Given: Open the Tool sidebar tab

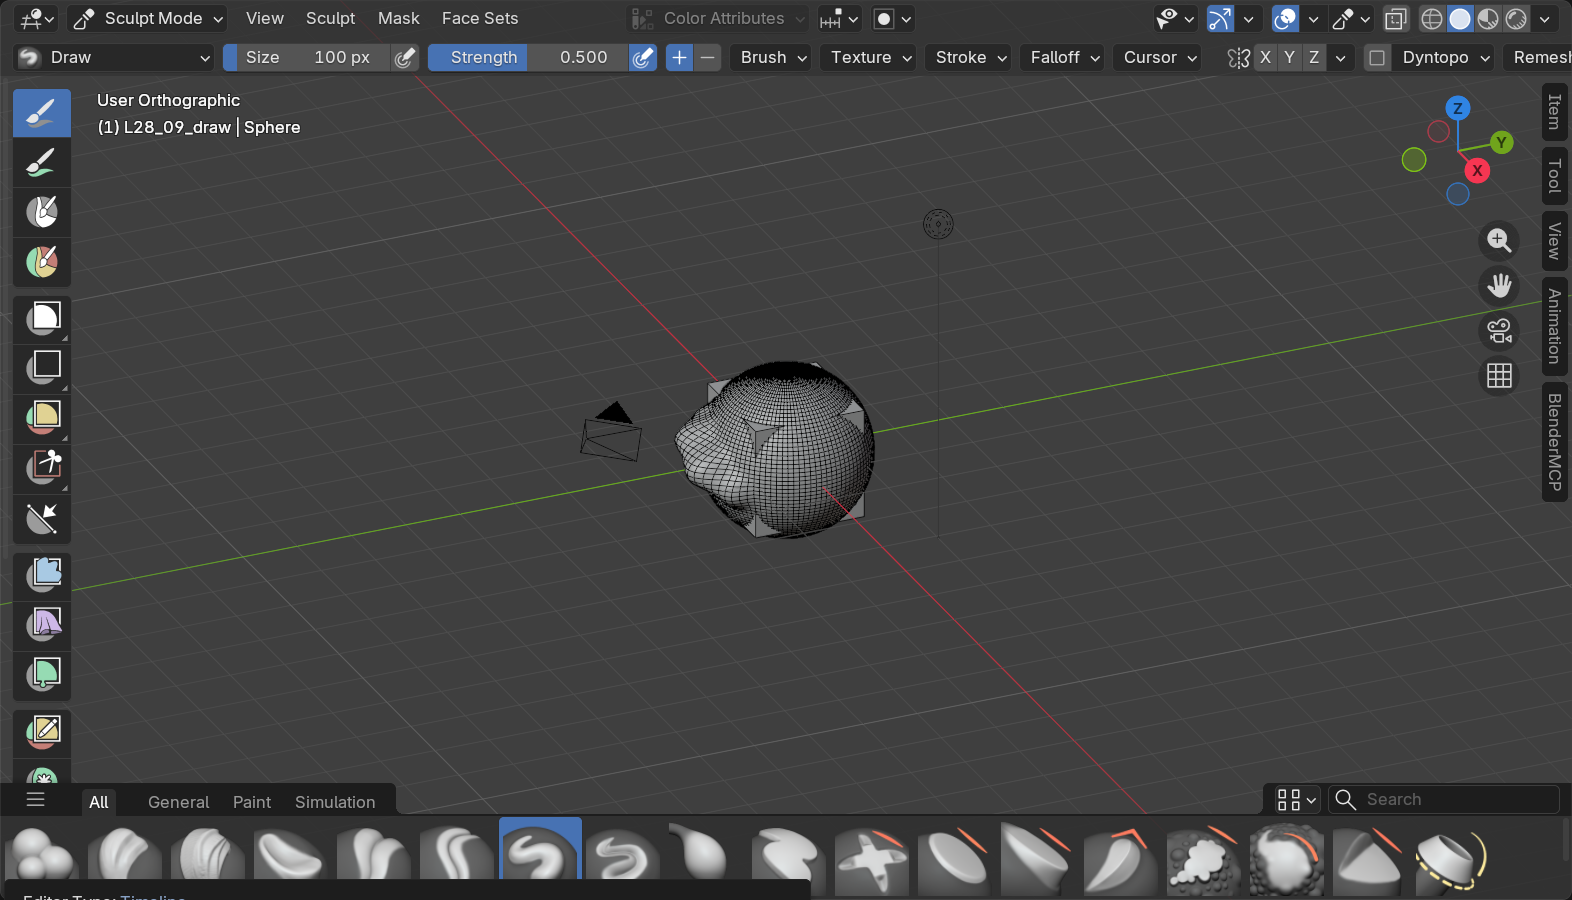Looking at the screenshot, I should (1554, 176).
